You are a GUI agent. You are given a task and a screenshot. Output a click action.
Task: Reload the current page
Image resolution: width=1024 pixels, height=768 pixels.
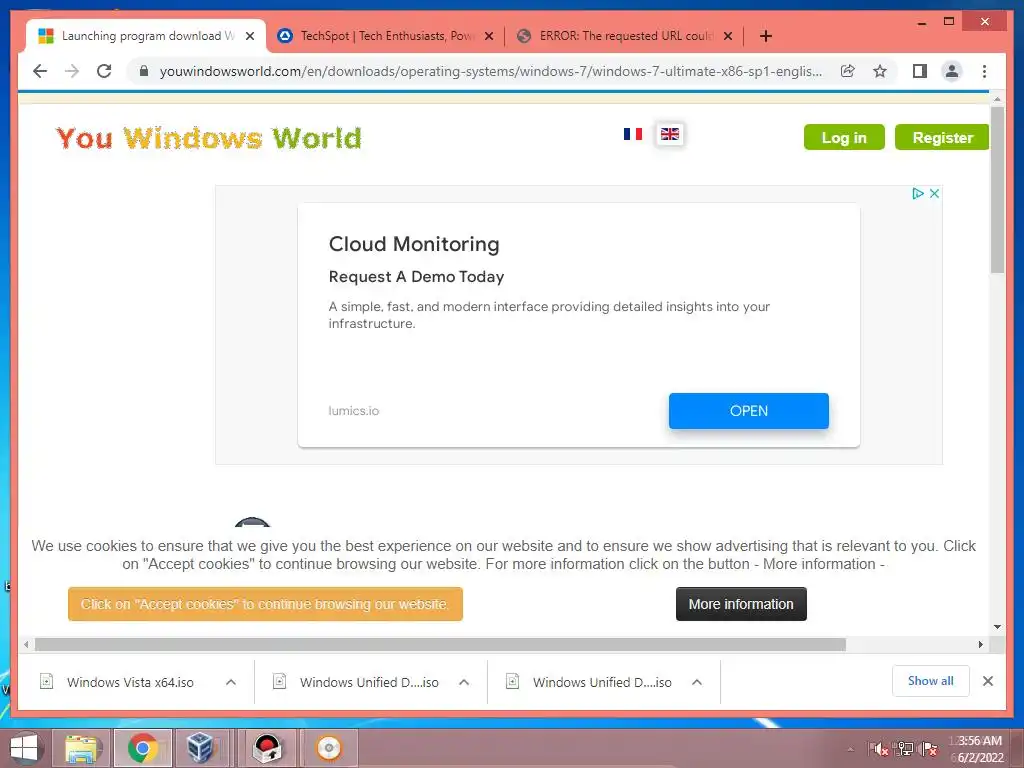point(104,71)
